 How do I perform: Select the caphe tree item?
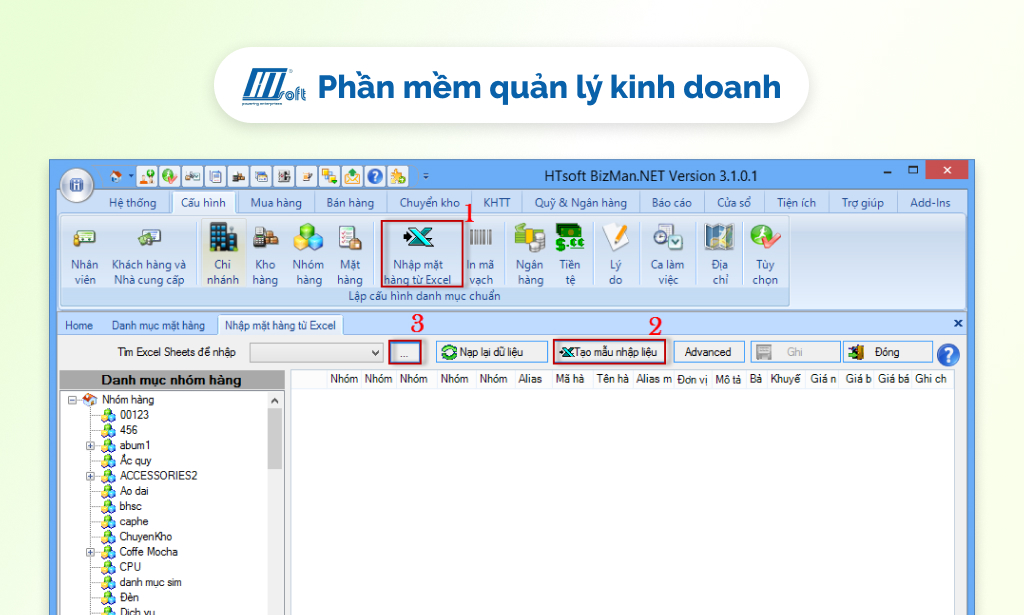(134, 521)
